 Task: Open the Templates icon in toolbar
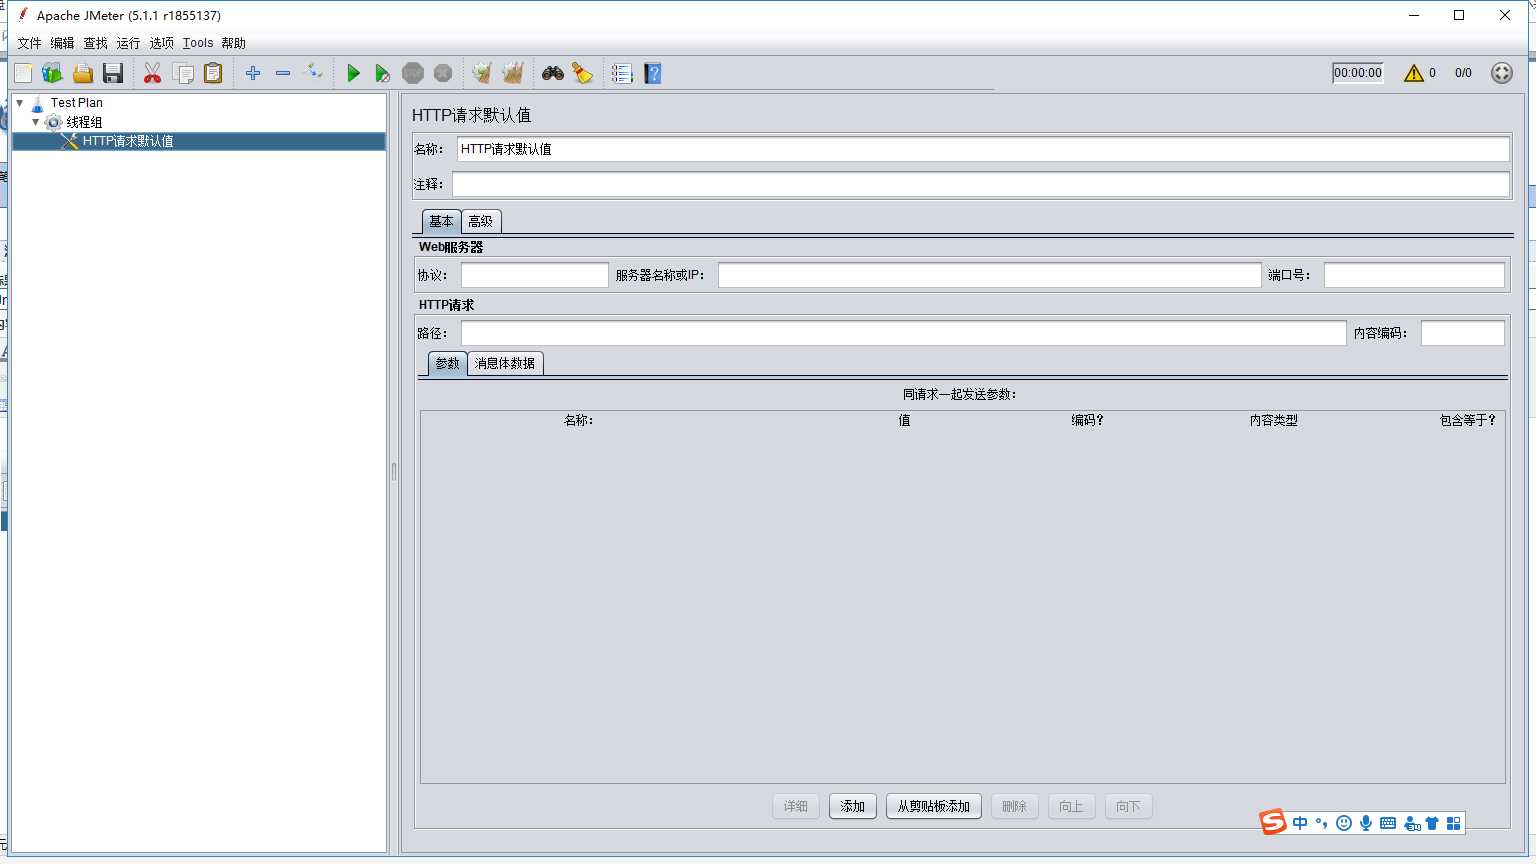[52, 73]
